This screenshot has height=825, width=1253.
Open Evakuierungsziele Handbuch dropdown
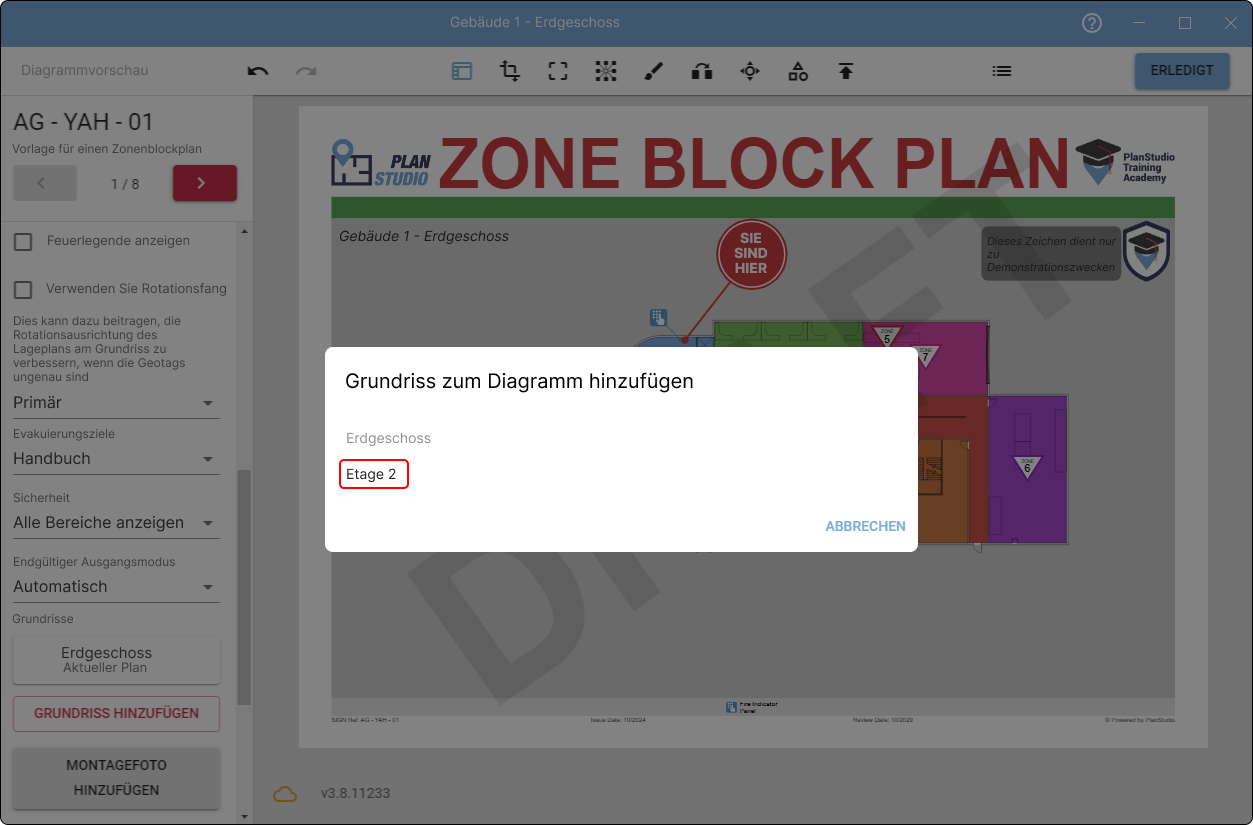pos(116,459)
